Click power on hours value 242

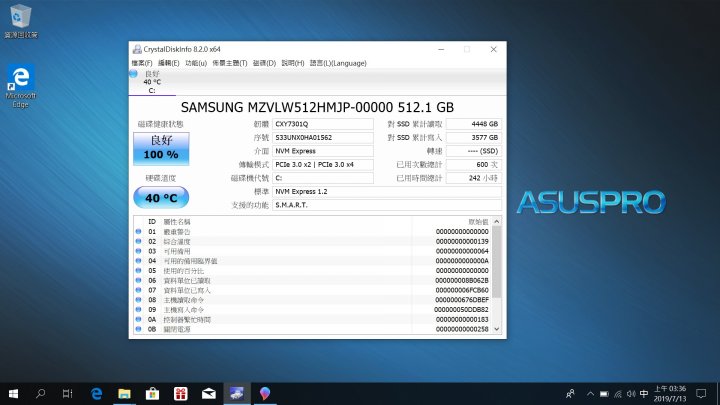[x=474, y=178]
